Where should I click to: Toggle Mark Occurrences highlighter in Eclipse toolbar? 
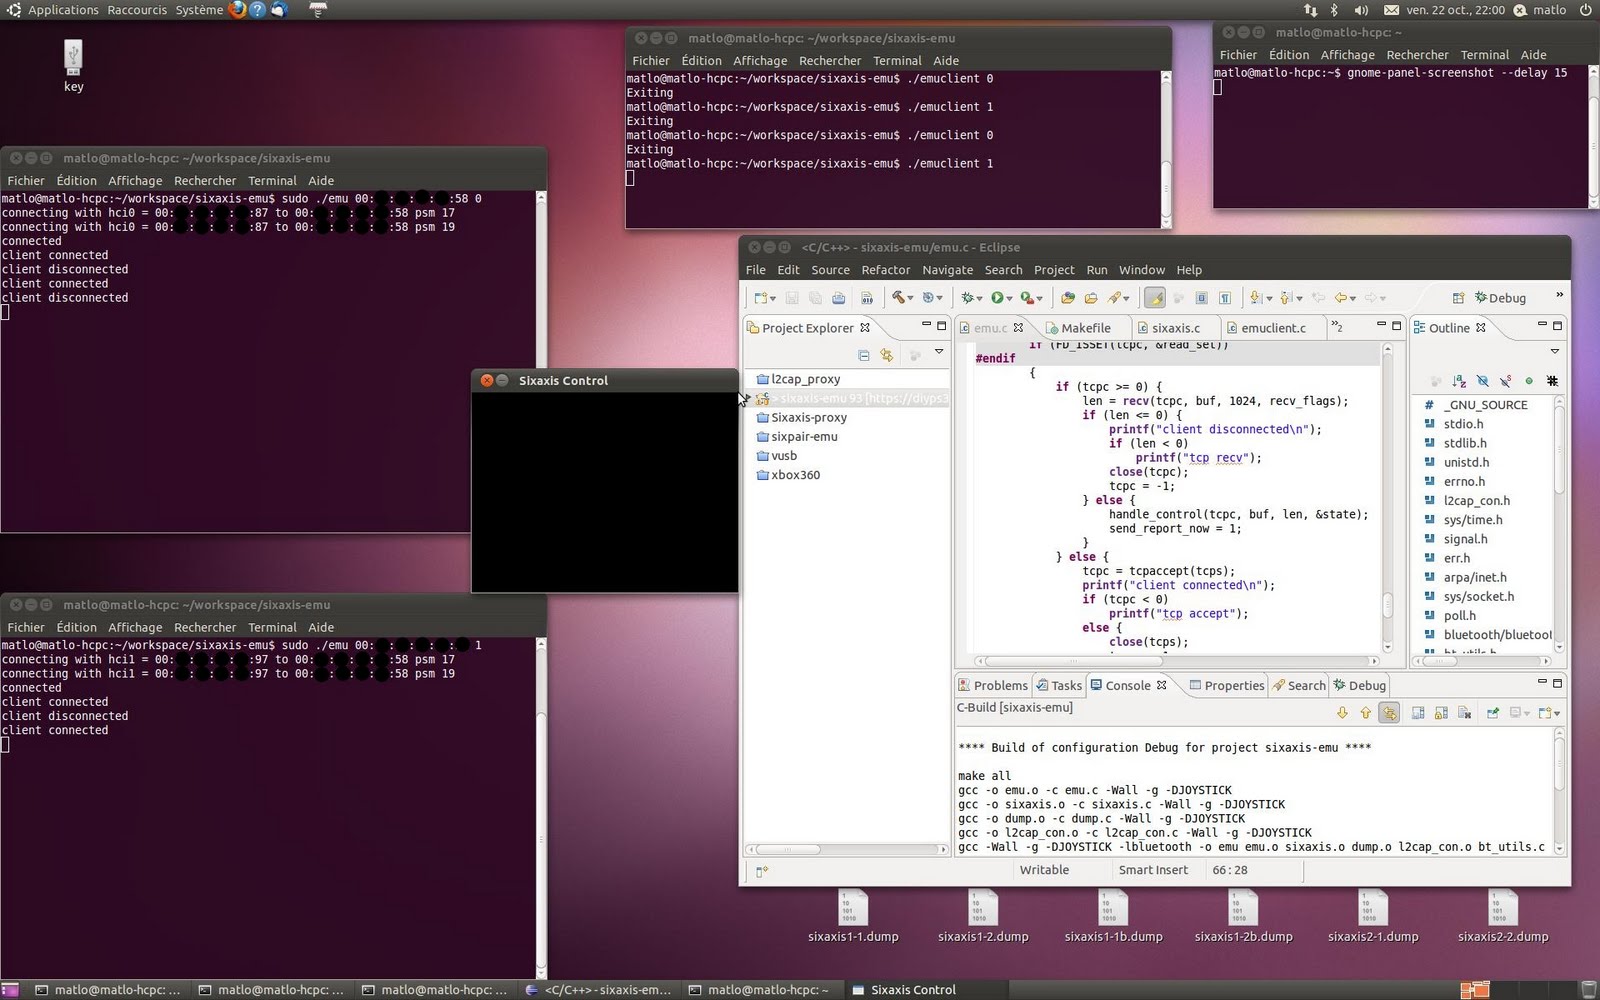coord(1154,298)
